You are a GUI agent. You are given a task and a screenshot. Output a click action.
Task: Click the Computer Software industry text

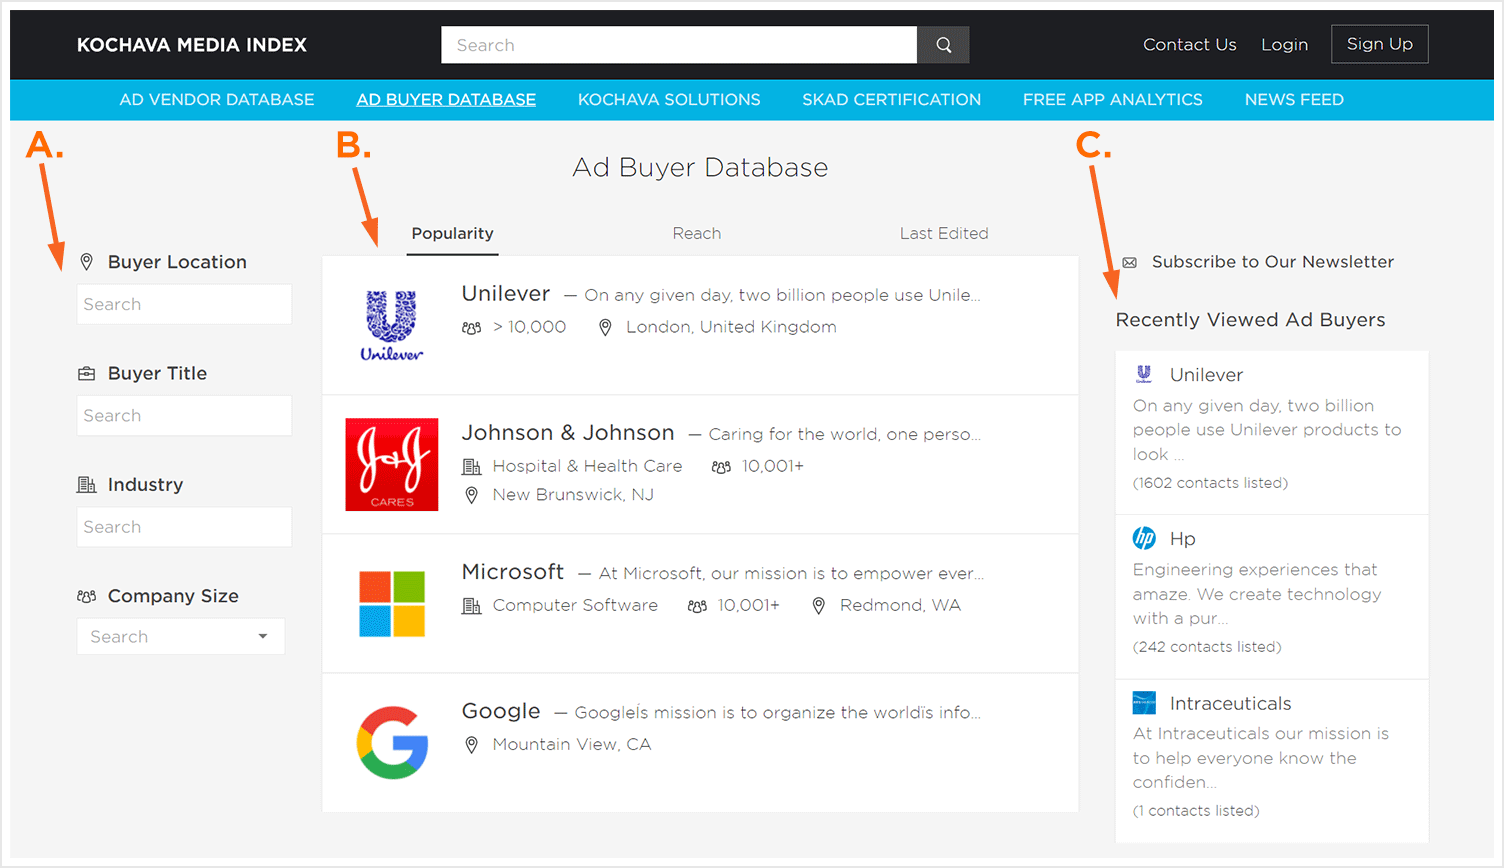click(x=575, y=605)
